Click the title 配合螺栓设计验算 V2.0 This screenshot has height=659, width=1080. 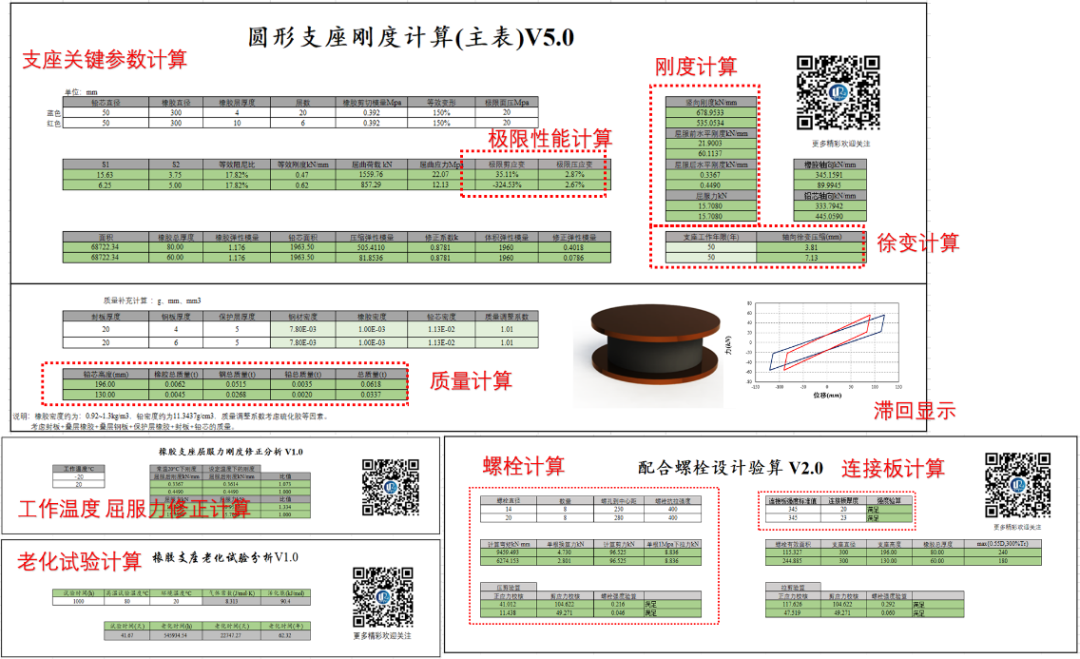click(x=730, y=468)
